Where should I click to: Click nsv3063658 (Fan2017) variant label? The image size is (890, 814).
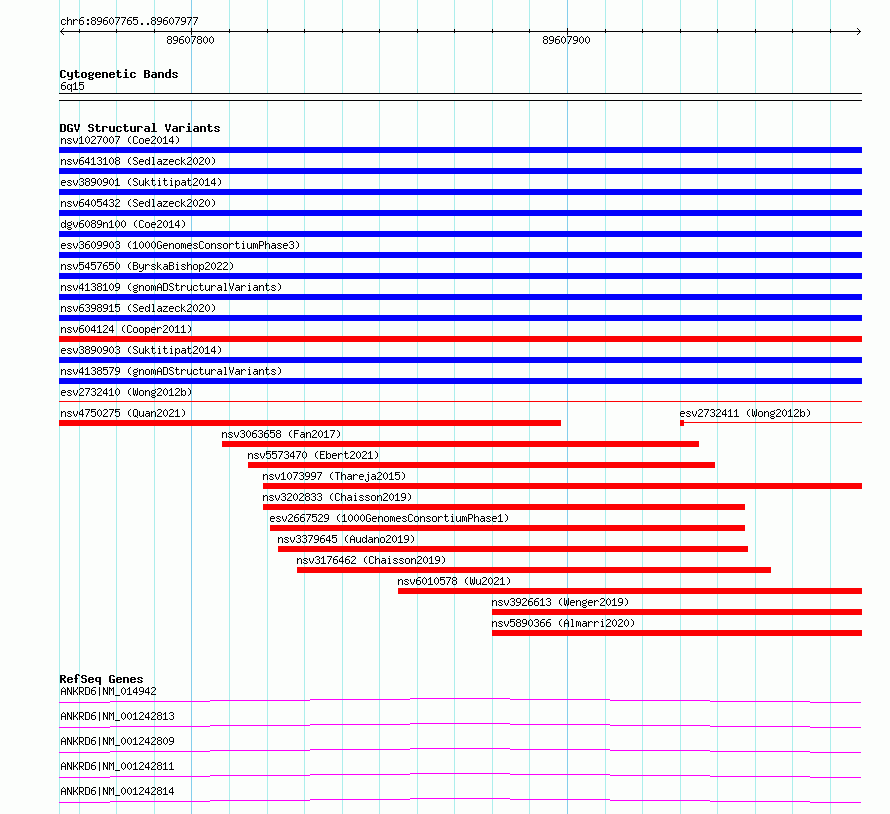[x=281, y=434]
